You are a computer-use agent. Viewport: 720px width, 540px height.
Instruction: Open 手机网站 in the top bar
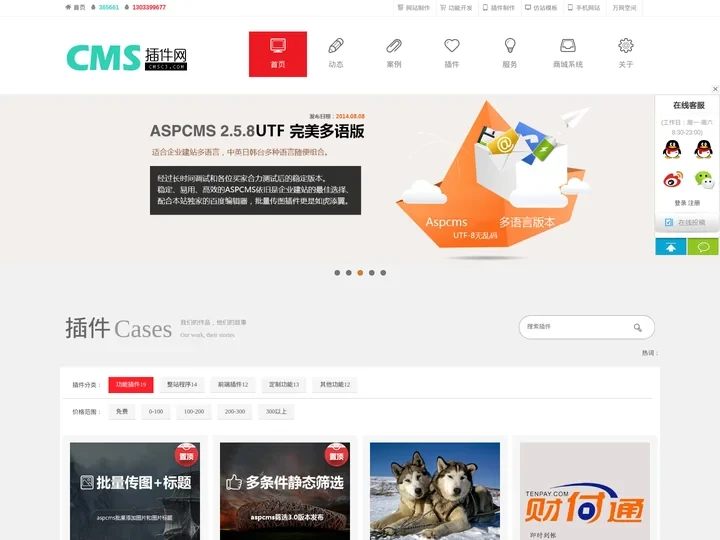(585, 8)
